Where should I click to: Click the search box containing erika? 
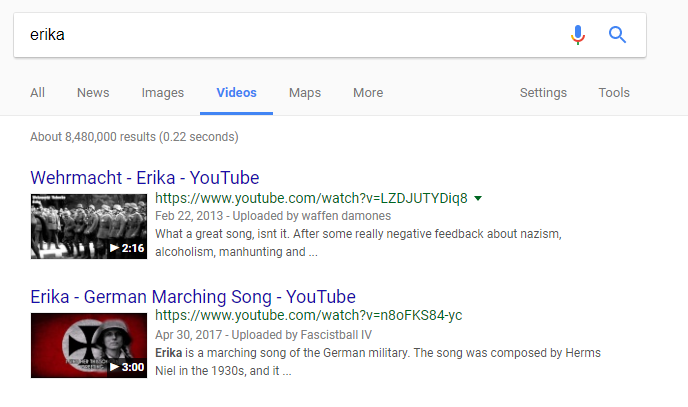(290, 35)
